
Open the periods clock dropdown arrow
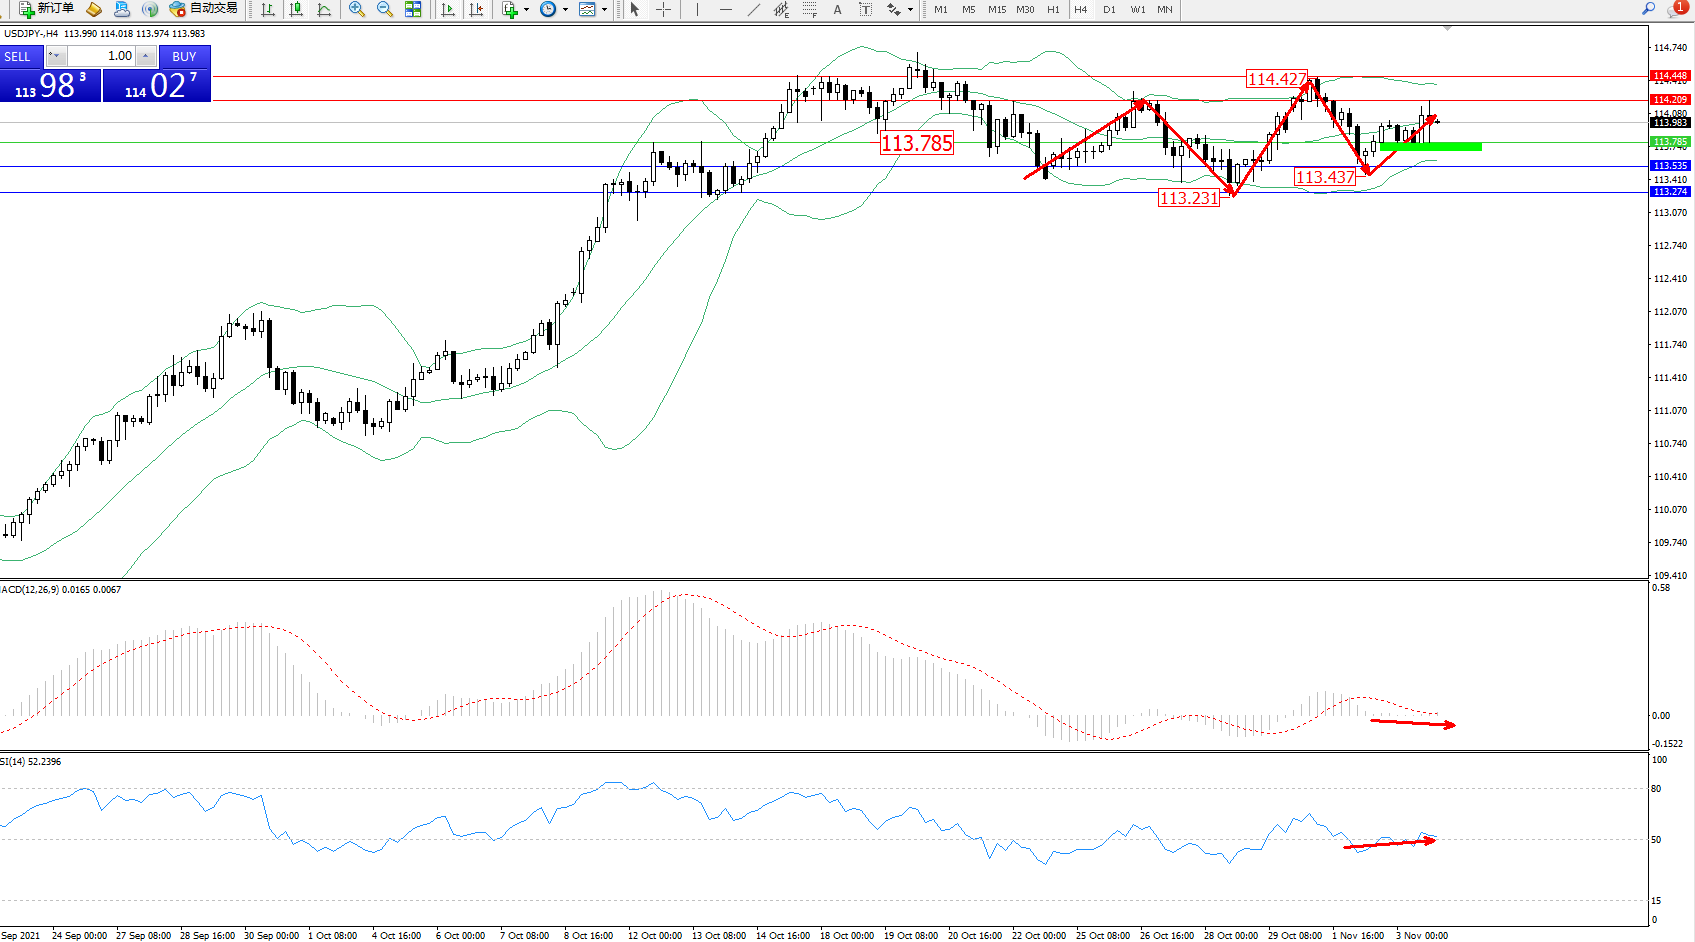(566, 10)
